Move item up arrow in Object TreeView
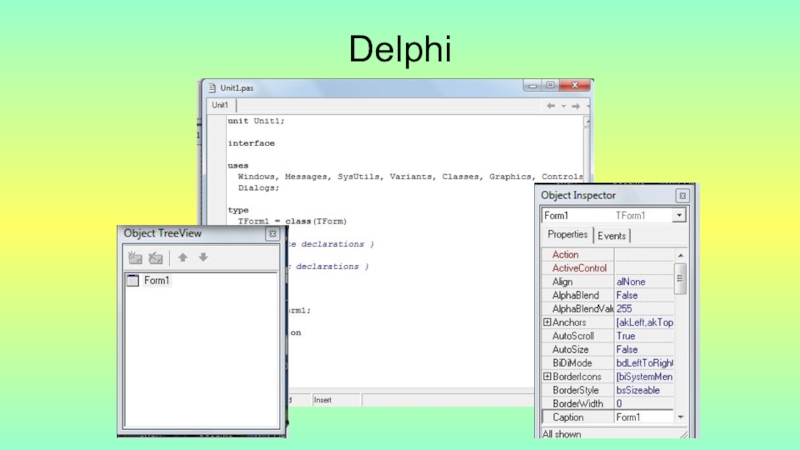This screenshot has width=800, height=450. (x=183, y=258)
